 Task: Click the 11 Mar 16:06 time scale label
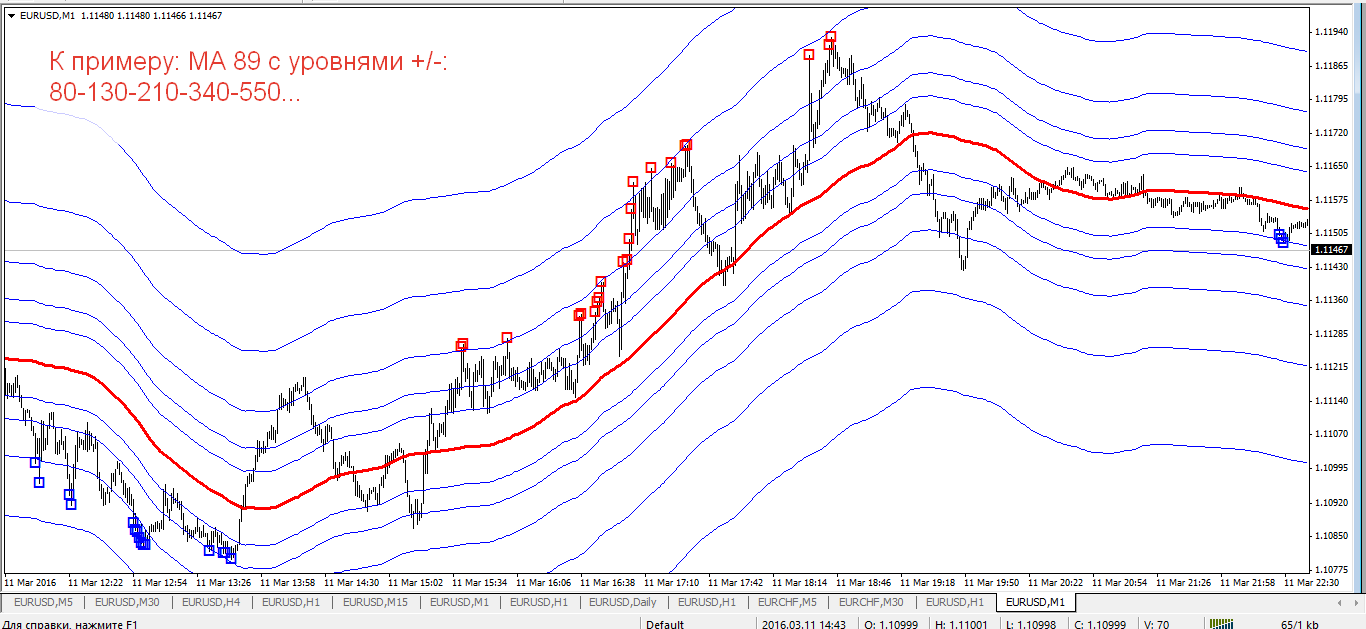(544, 581)
